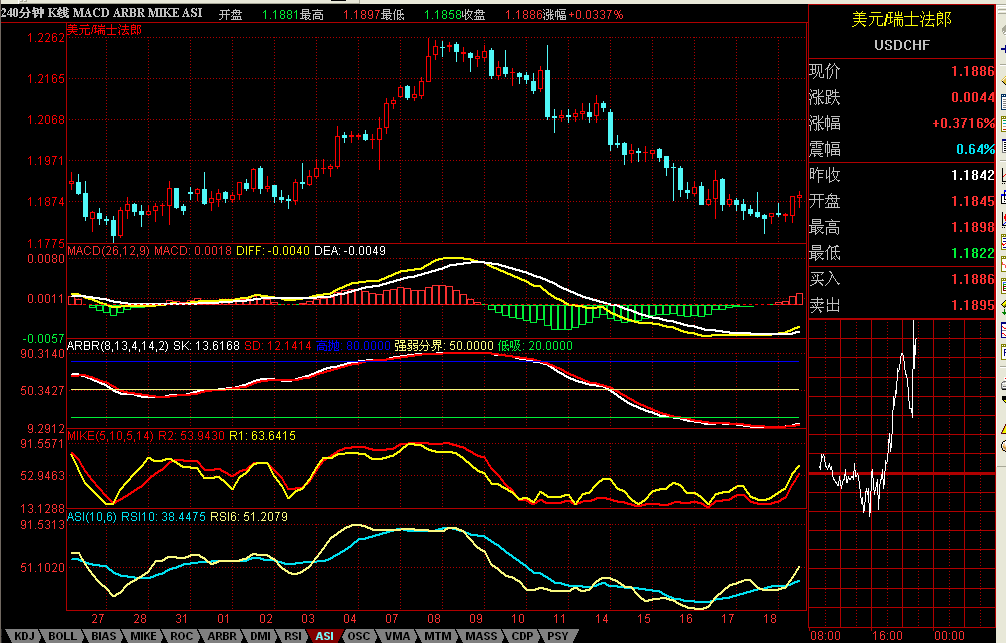Viewport: 1006px width, 643px height.
Task: Open the PSY indicator tab
Action: (x=558, y=635)
